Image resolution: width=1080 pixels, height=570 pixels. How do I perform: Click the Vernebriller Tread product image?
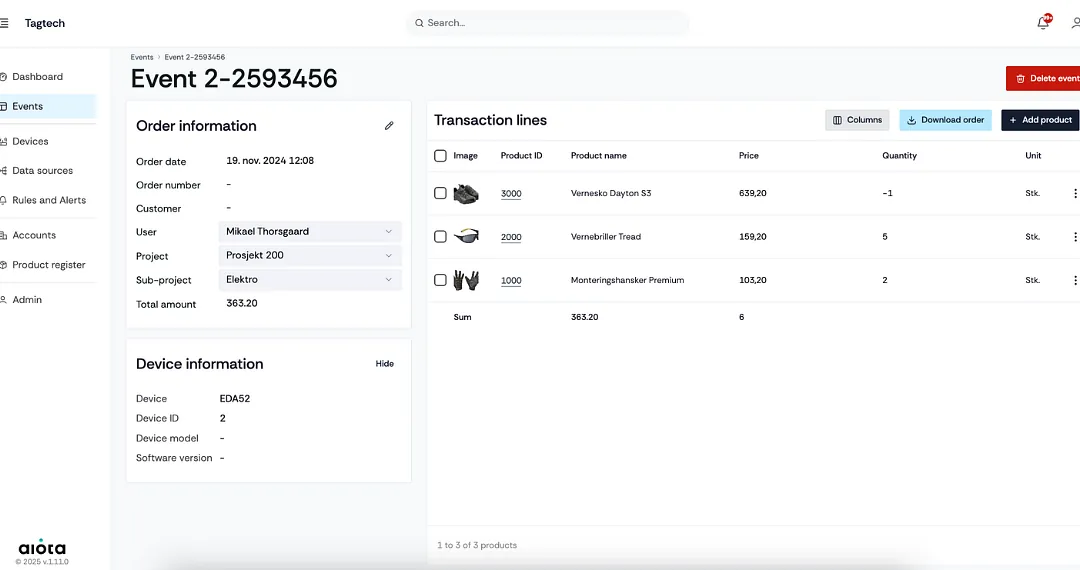click(x=466, y=237)
